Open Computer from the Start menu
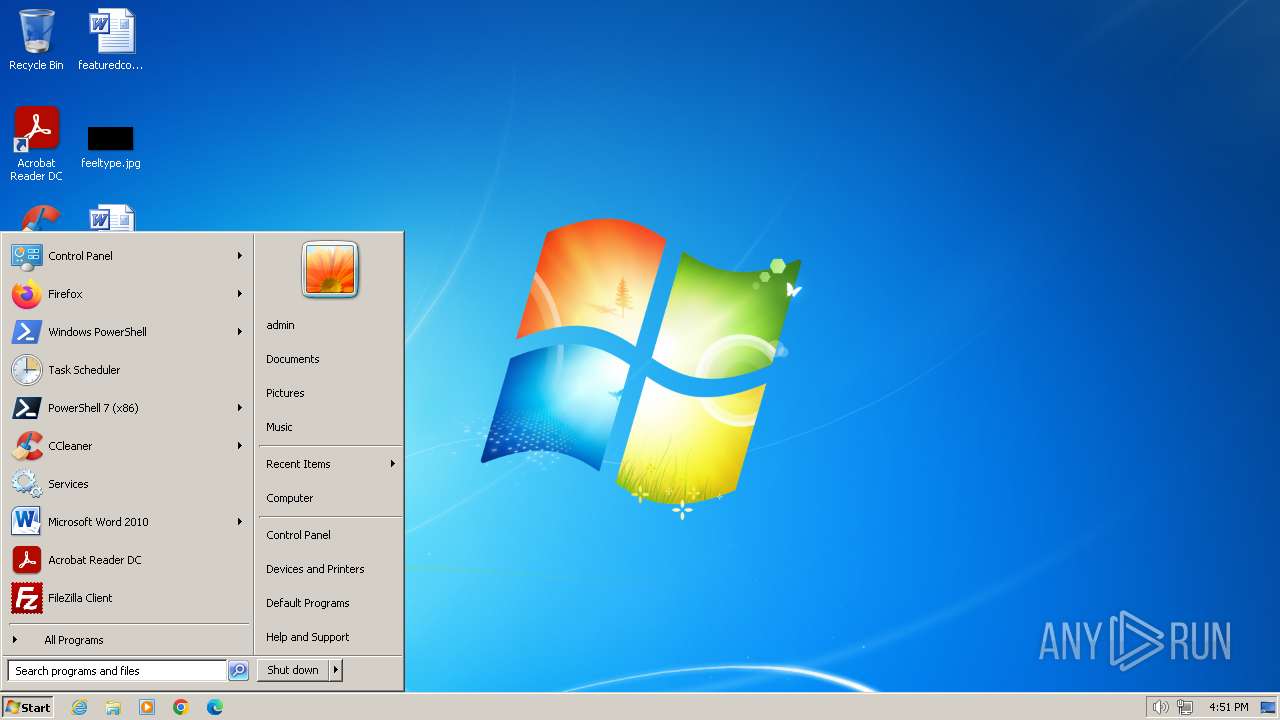Image resolution: width=1280 pixels, height=720 pixels. pyautogui.click(x=330, y=498)
